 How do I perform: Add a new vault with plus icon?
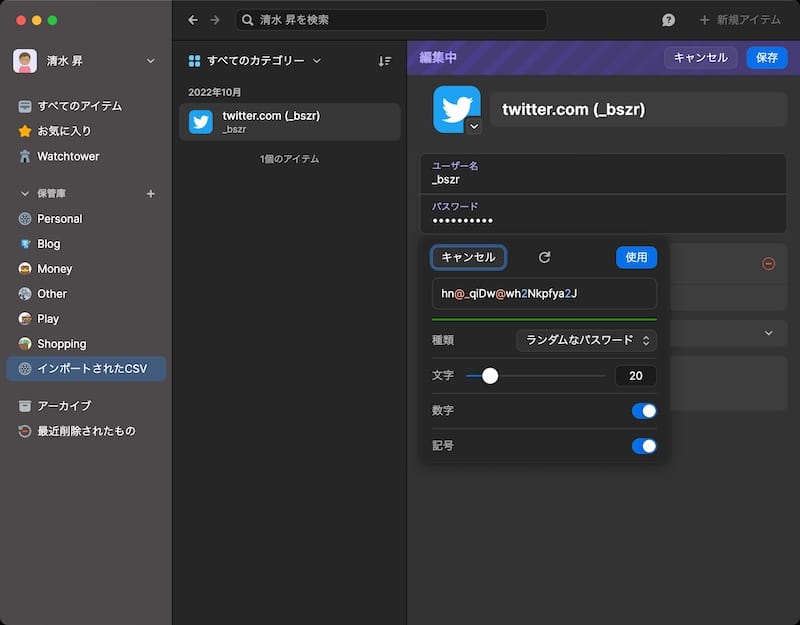click(151, 194)
